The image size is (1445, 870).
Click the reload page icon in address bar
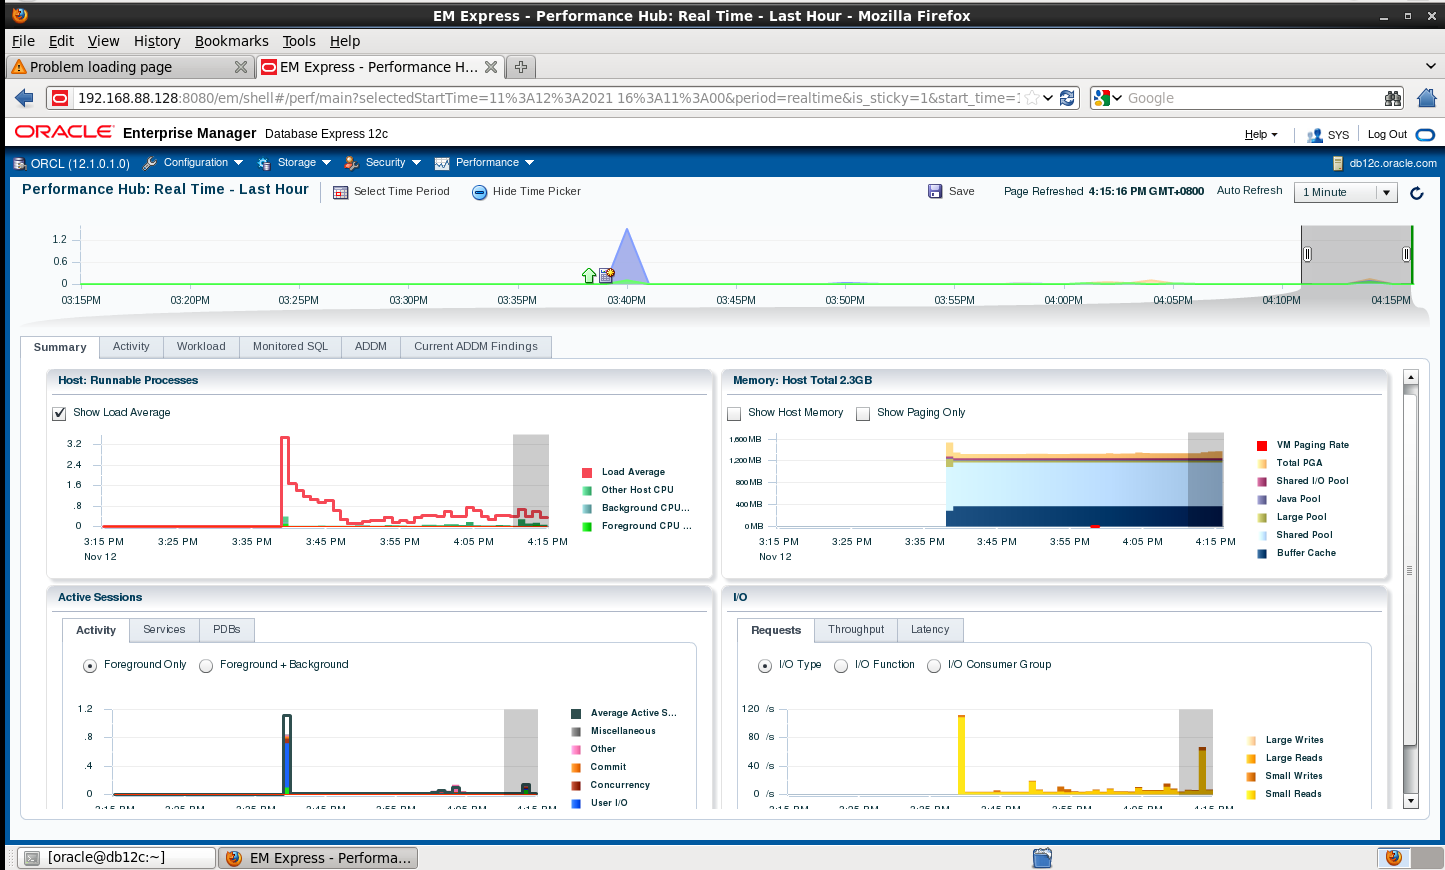coord(1067,98)
